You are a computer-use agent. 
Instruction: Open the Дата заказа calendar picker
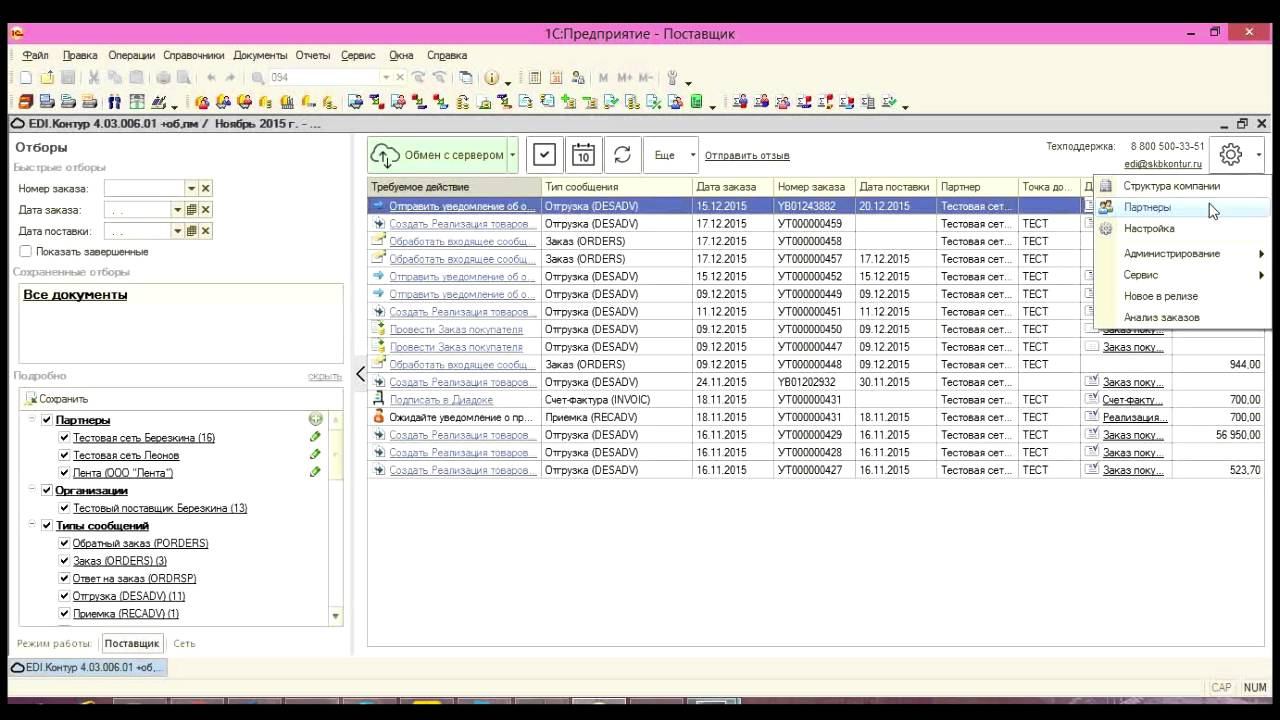[192, 210]
